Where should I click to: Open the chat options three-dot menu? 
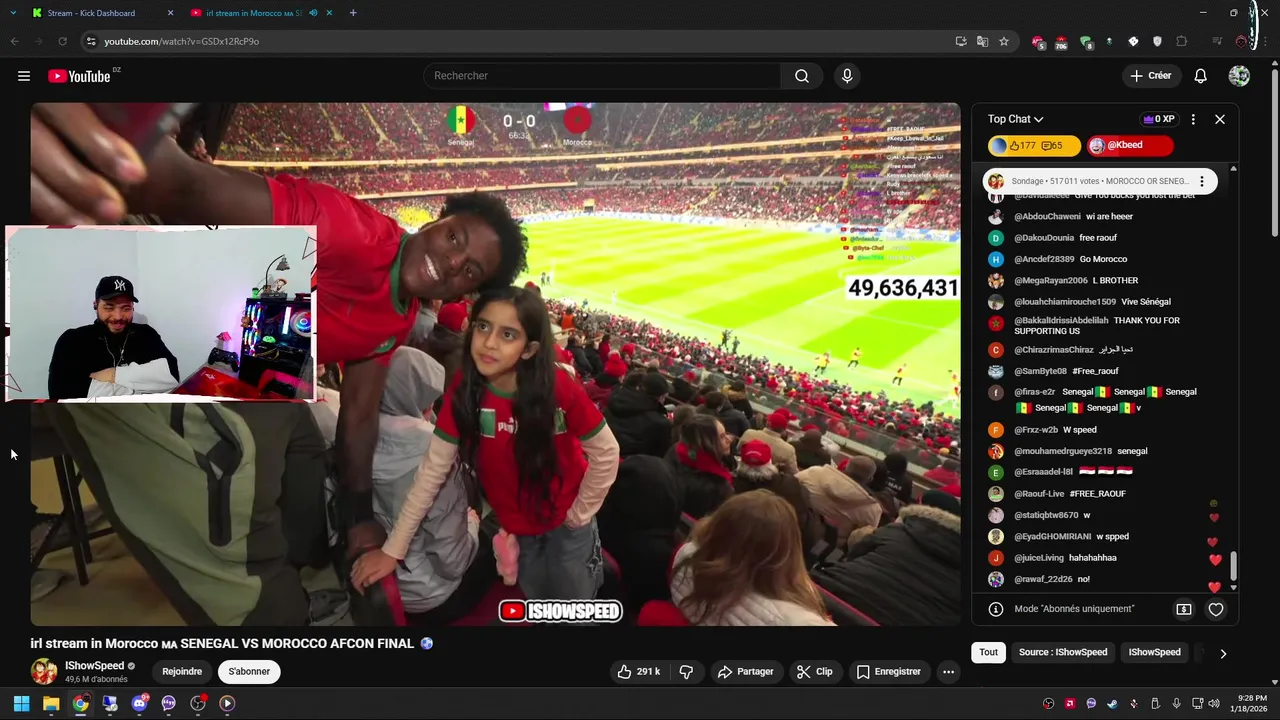(1193, 119)
